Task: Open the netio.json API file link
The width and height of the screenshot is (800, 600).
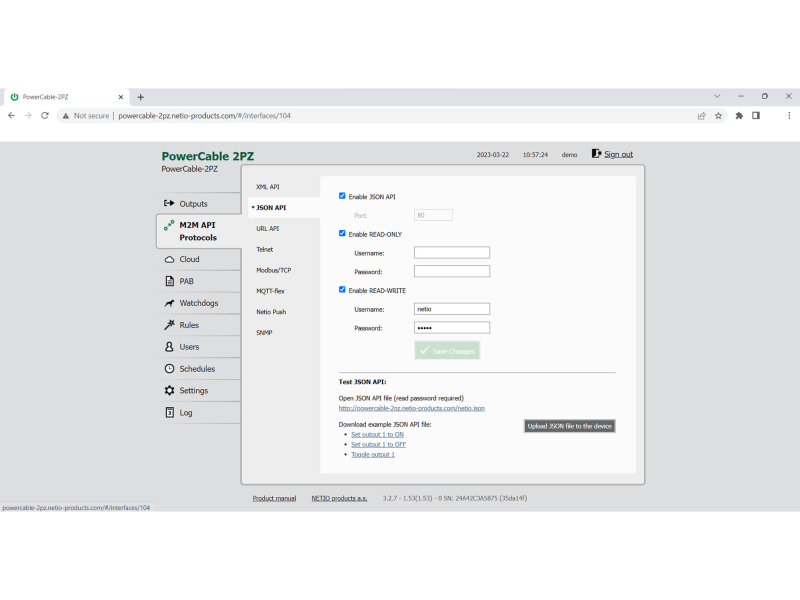Action: tap(412, 408)
